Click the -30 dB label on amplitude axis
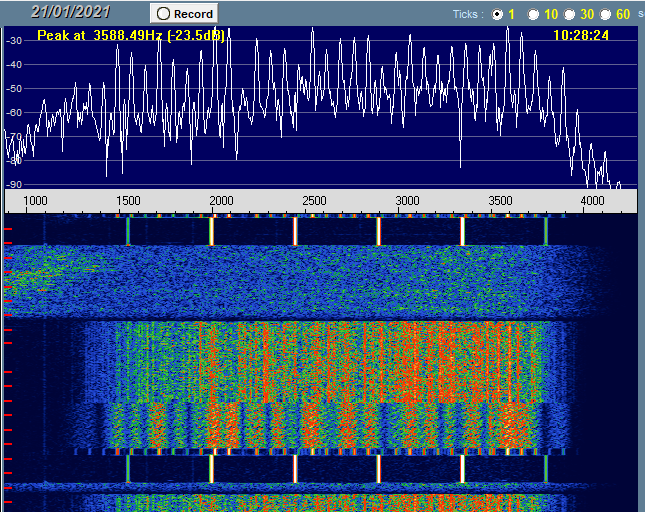645x512 pixels. pyautogui.click(x=14, y=41)
